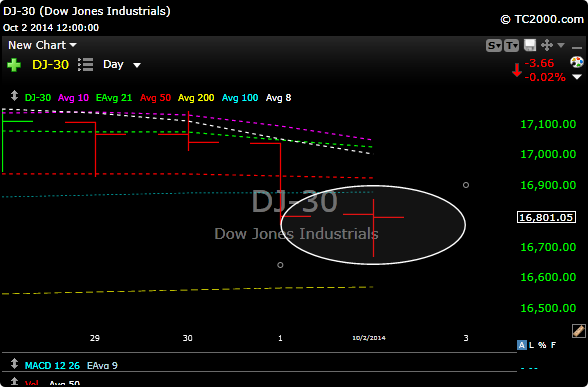Enable the A arithmetic scale option
Image resolution: width=588 pixels, height=387 pixels.
click(521, 345)
